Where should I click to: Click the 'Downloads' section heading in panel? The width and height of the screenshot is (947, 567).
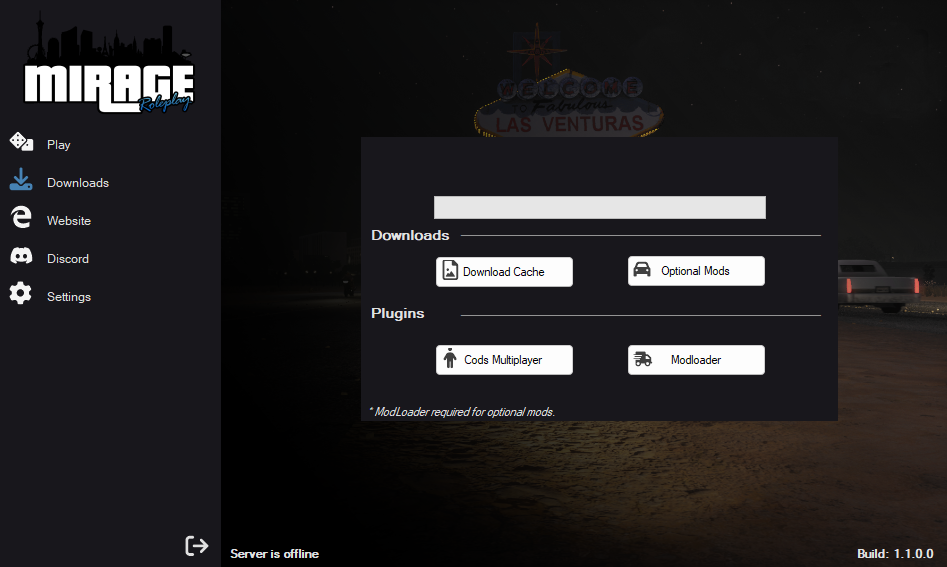coord(410,235)
